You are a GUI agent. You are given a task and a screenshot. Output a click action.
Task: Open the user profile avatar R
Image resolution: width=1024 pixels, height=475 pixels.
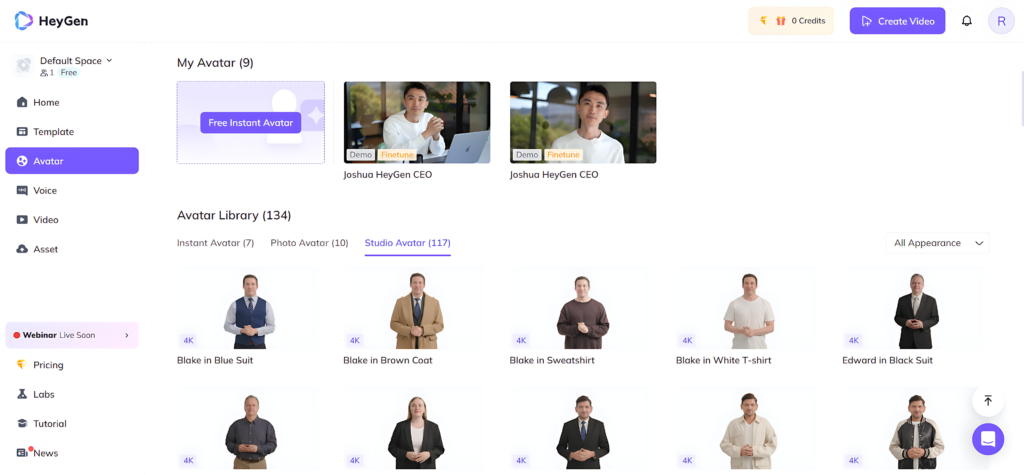pos(1001,21)
